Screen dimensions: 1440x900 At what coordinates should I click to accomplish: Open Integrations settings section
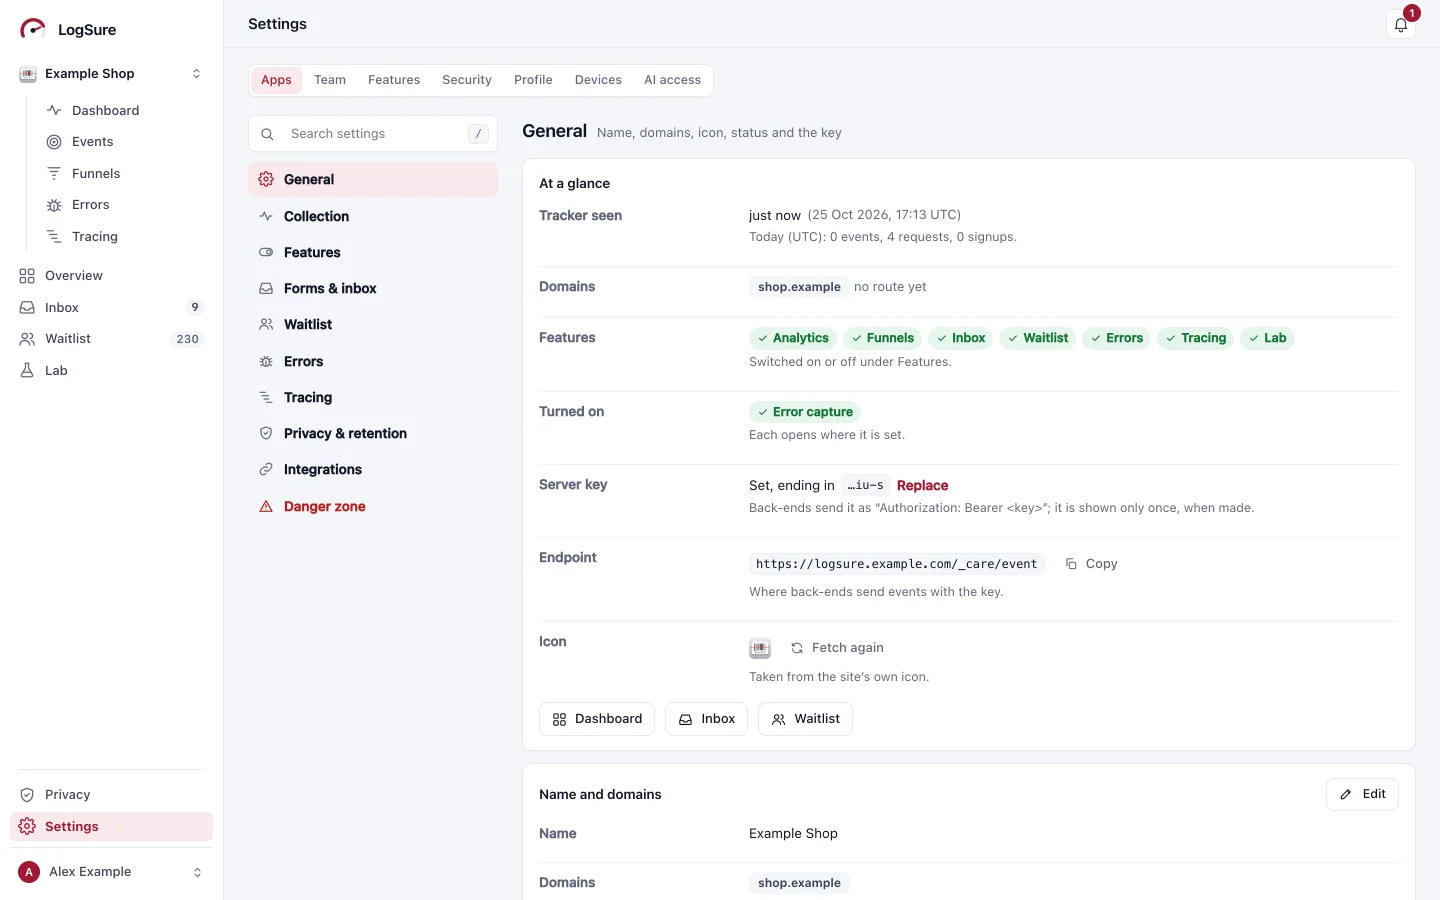tap(373, 469)
